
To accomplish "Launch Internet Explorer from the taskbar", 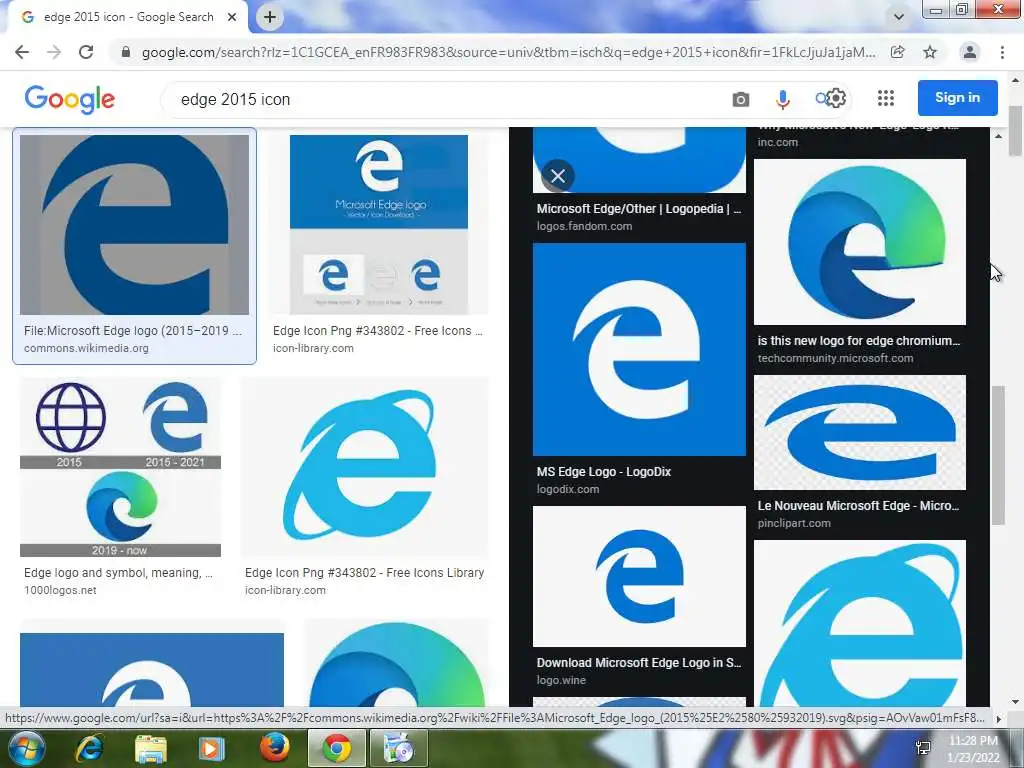I will click(x=89, y=748).
